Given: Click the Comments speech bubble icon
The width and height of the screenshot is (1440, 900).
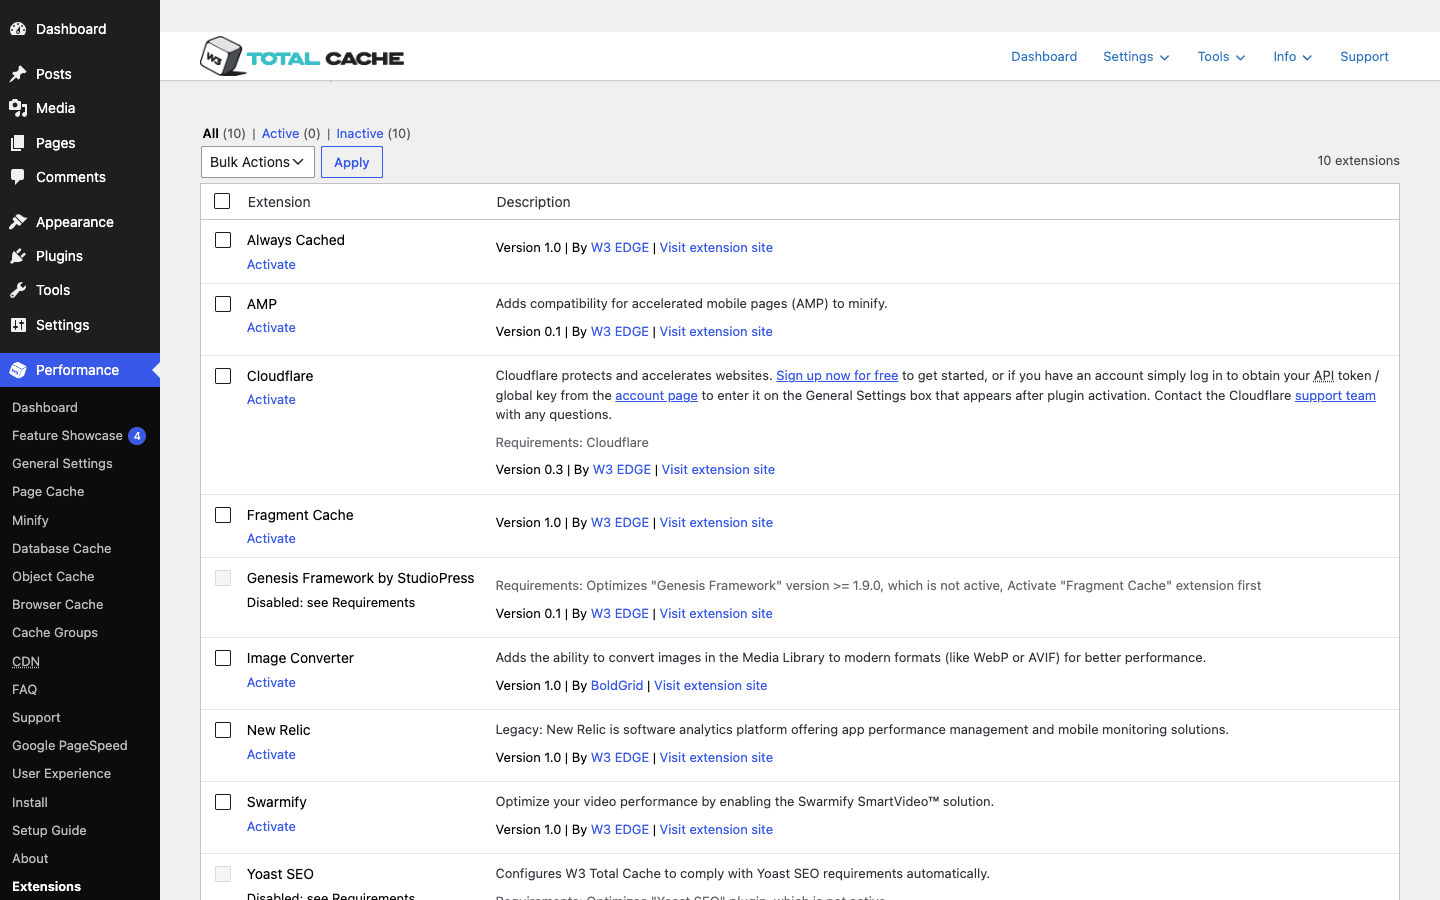Looking at the screenshot, I should pos(18,177).
